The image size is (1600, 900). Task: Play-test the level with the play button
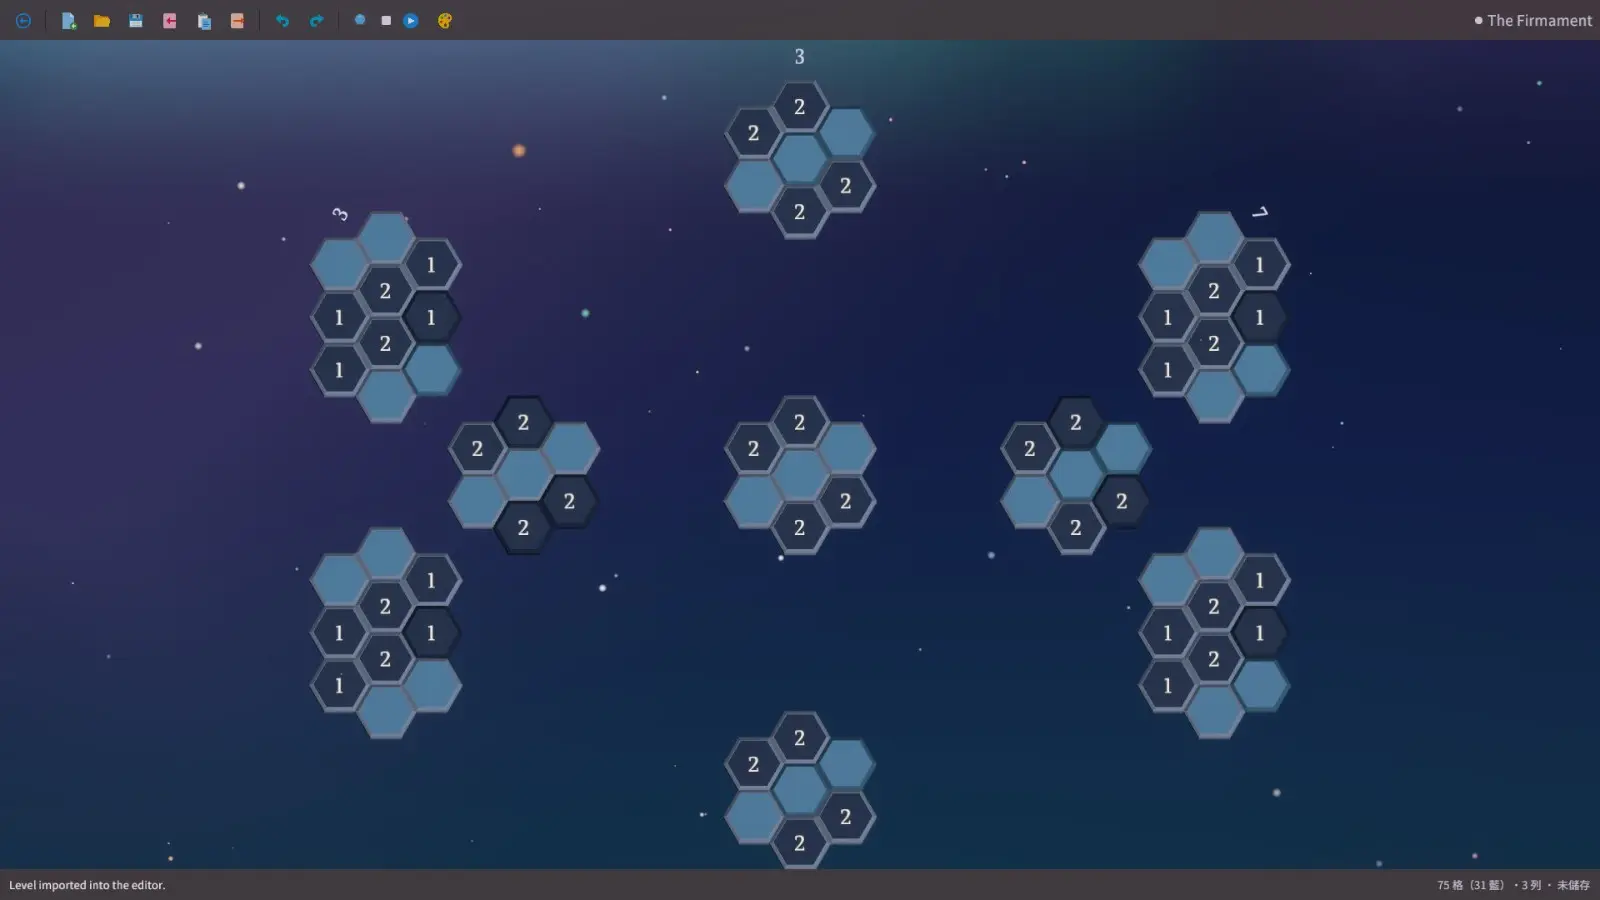click(x=411, y=20)
